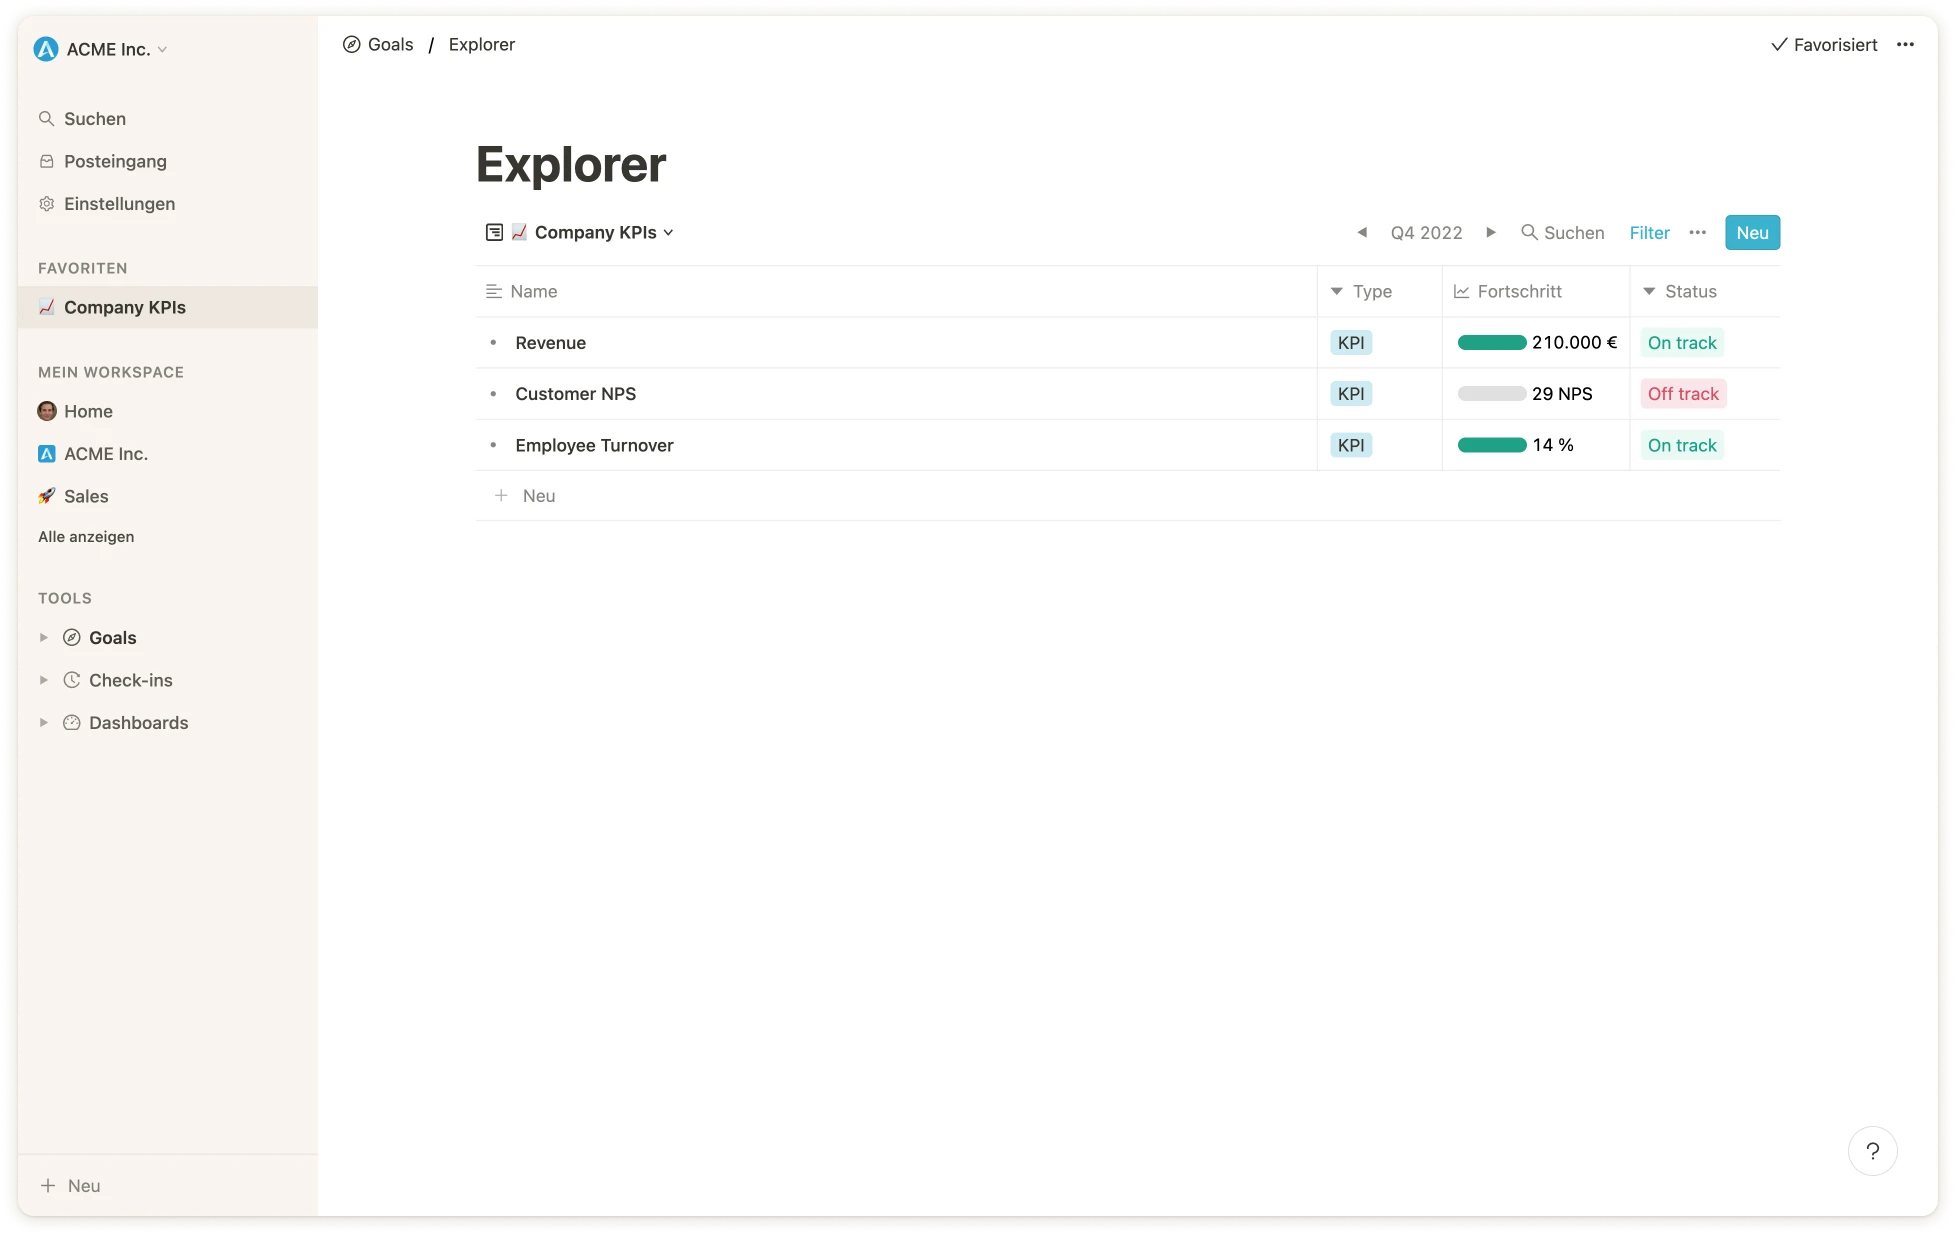Expand the Check-ins tree item
Image resolution: width=1956 pixels, height=1236 pixels.
coord(43,680)
